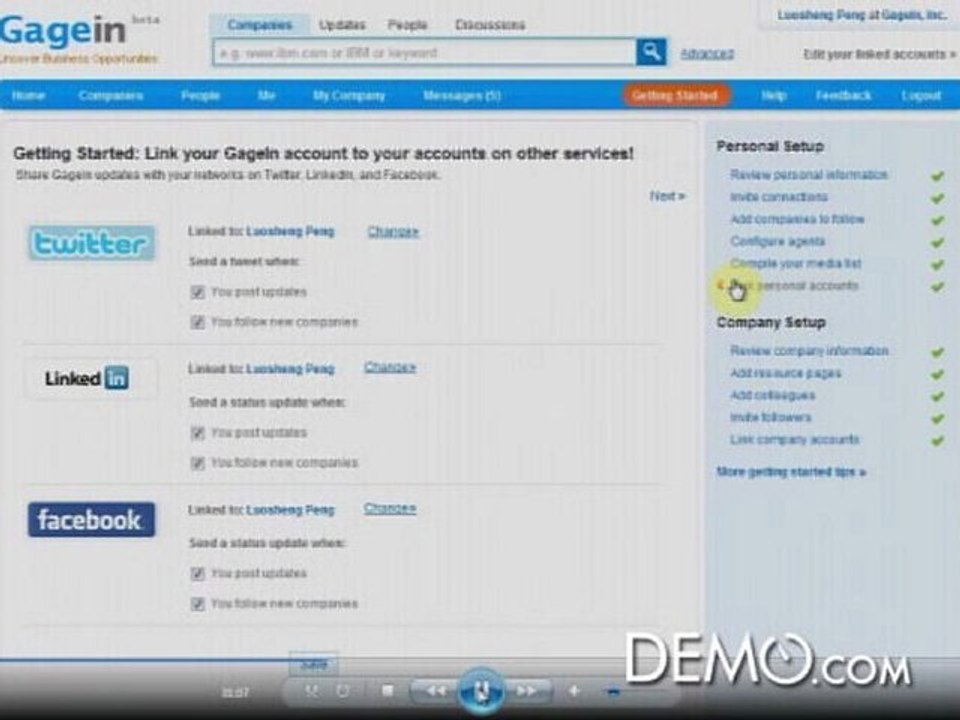Stop playback with the square stop button

[x=387, y=691]
